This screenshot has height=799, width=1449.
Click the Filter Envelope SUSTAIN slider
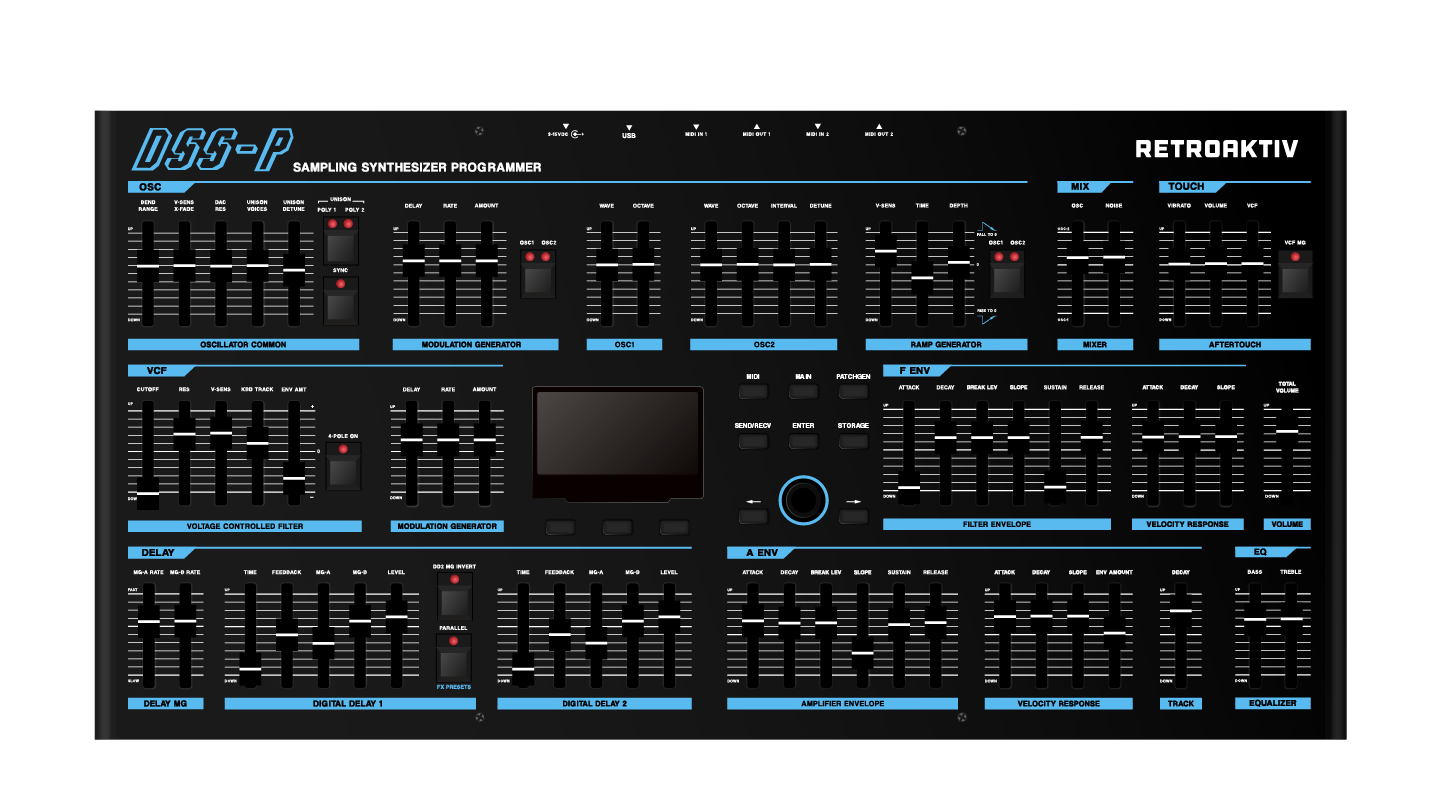pos(1055,452)
